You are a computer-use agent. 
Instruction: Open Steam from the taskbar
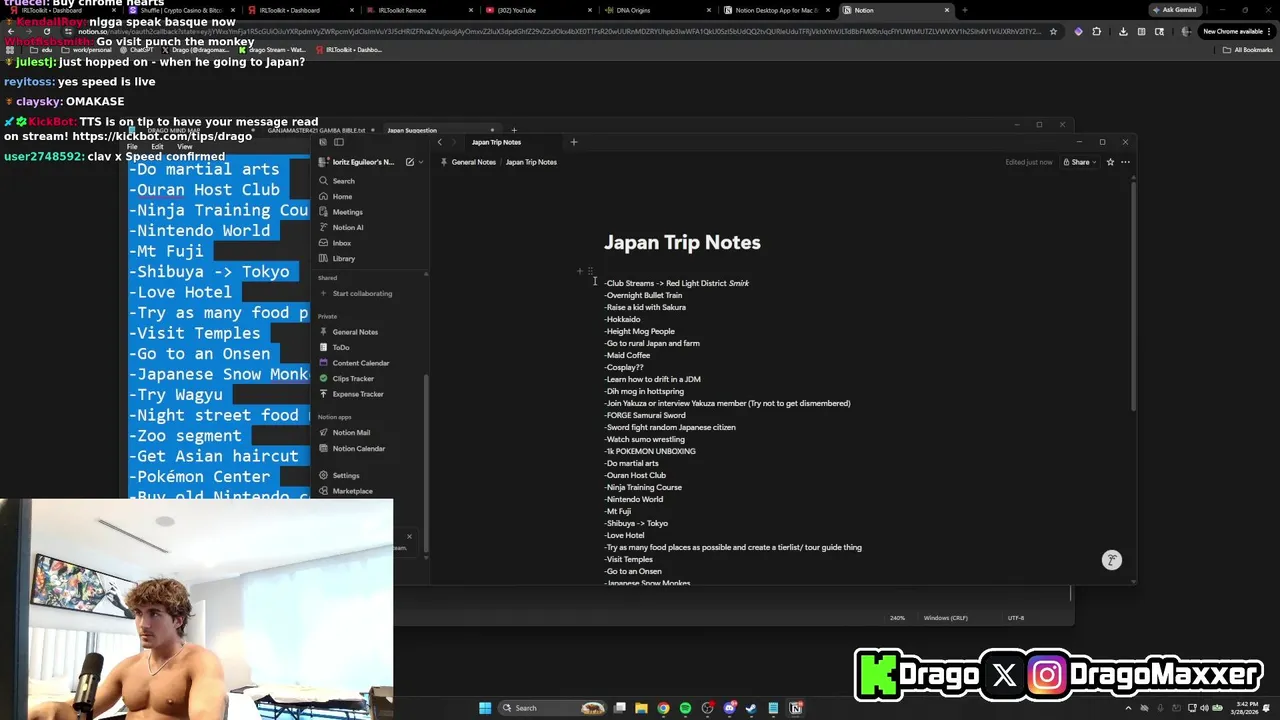point(751,708)
